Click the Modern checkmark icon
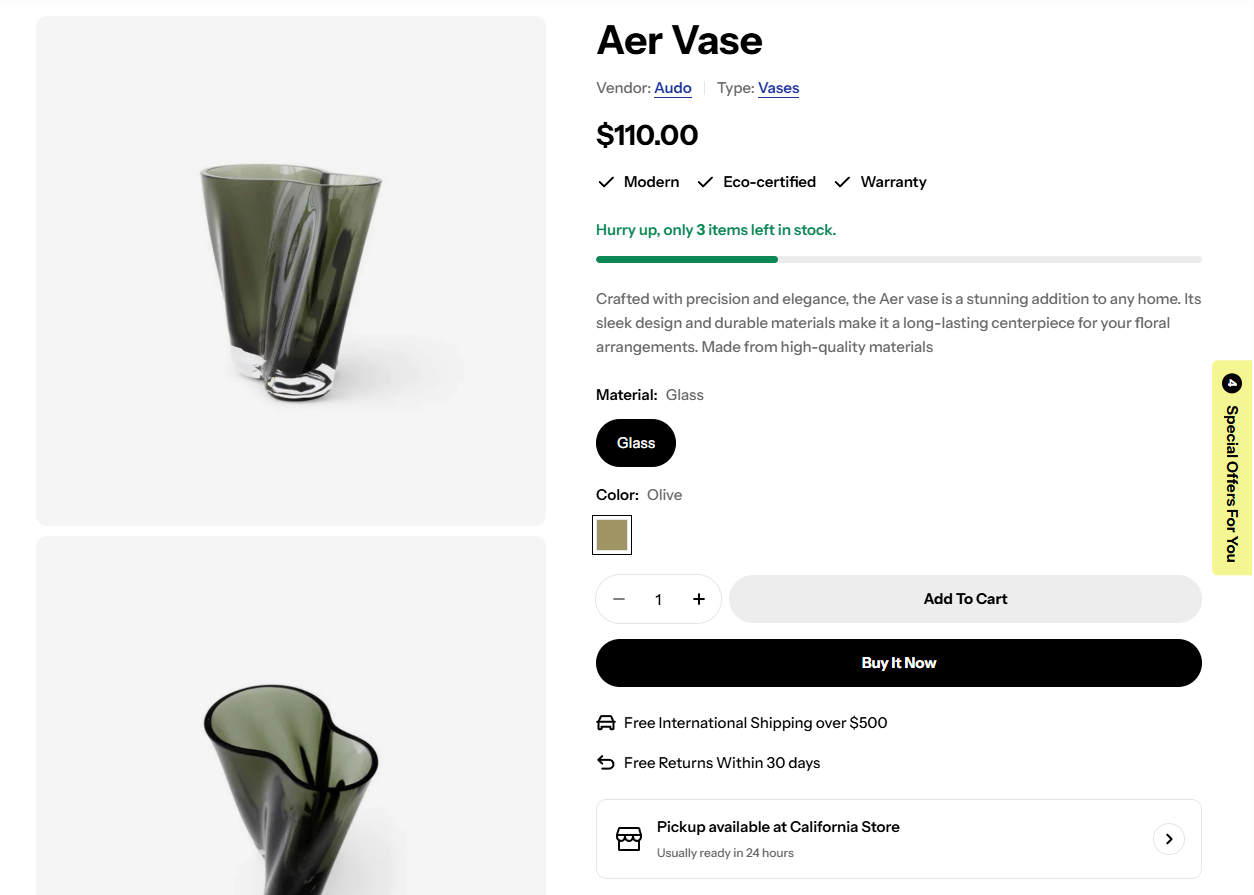 [606, 182]
